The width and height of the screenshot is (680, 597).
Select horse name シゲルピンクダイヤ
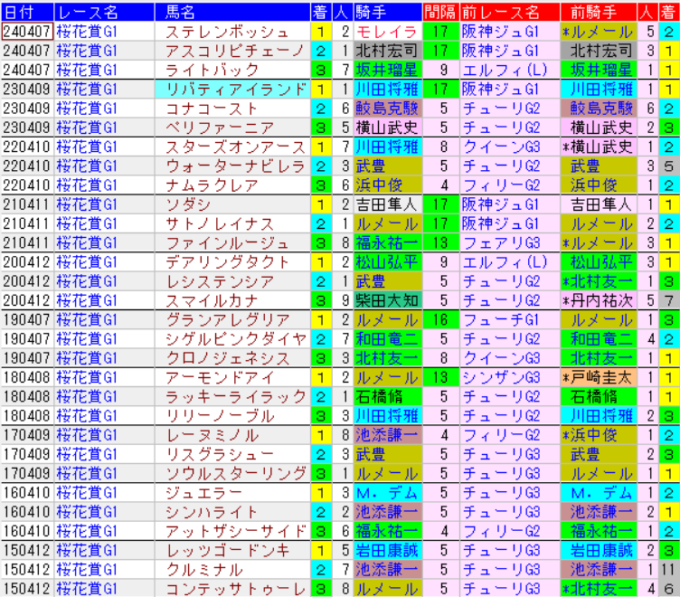coord(236,339)
